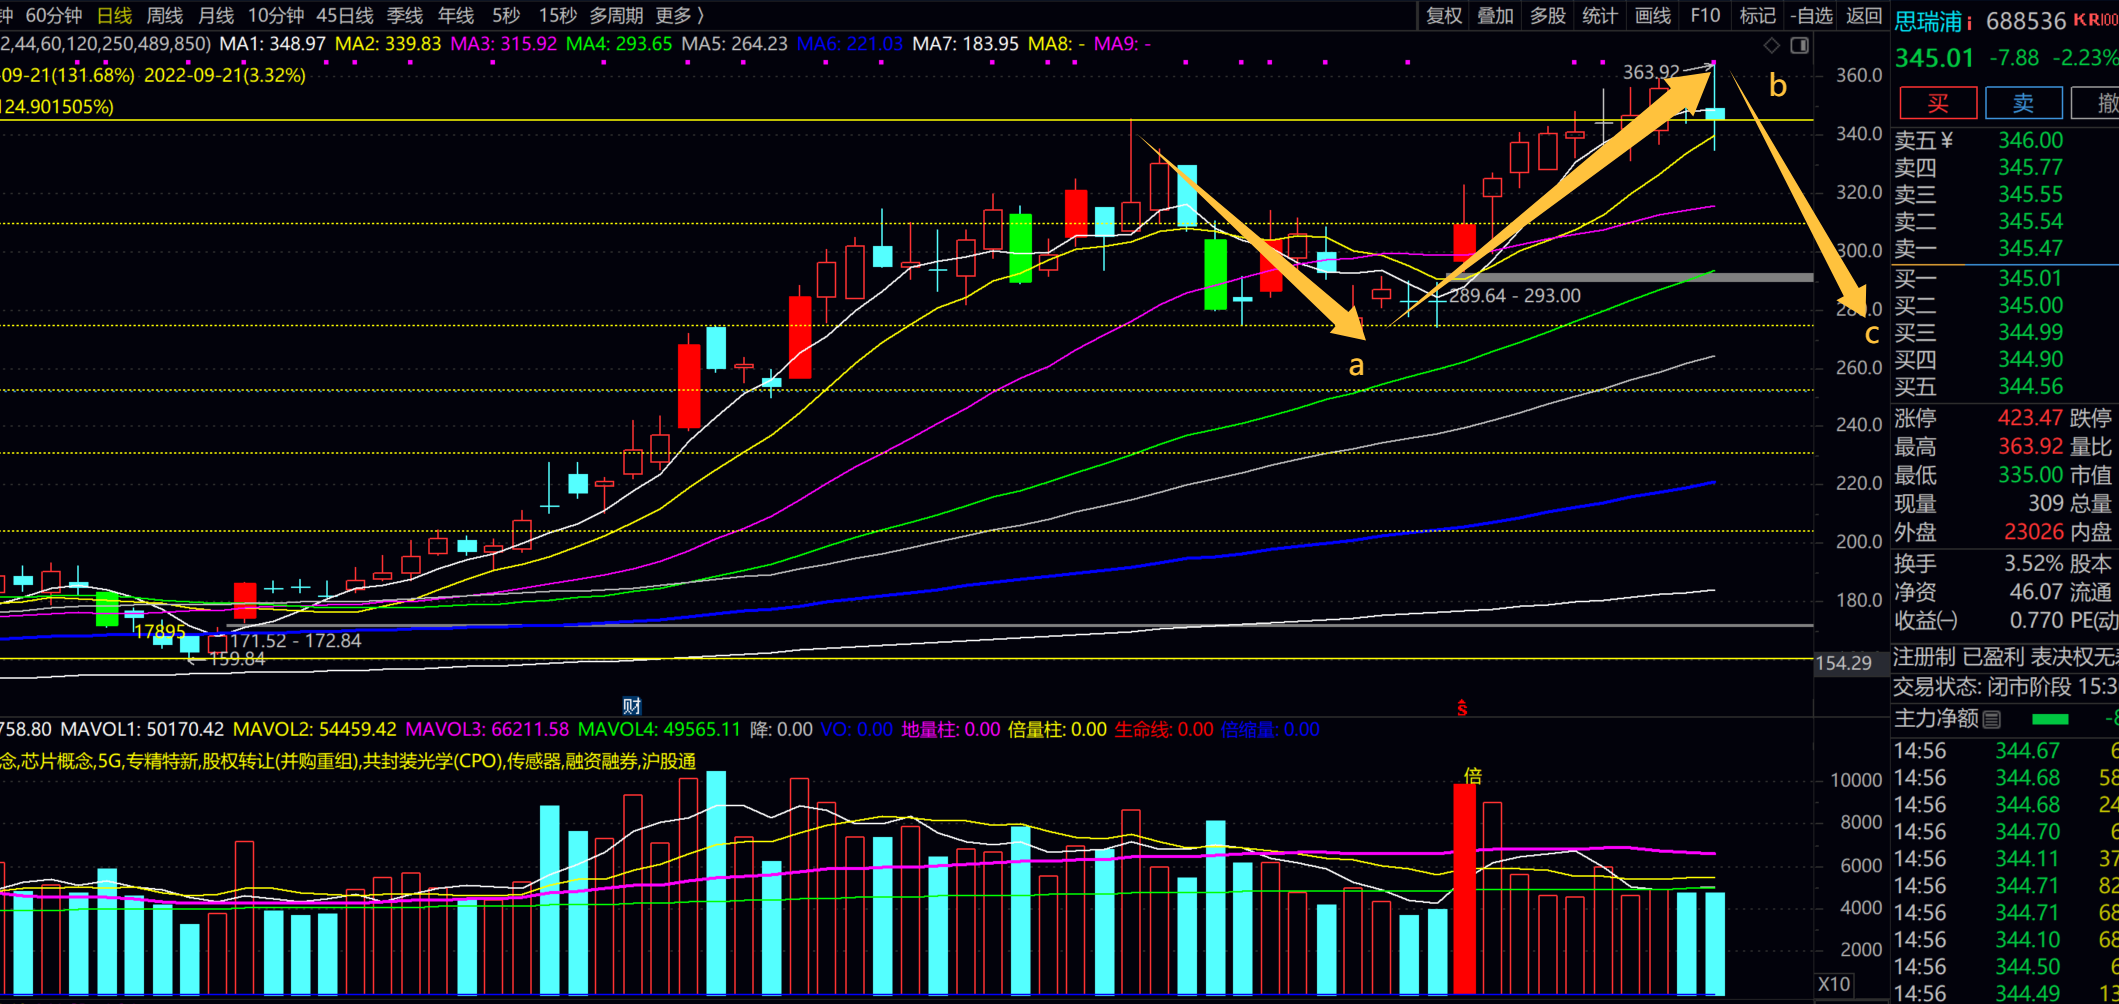This screenshot has width=2119, height=1004.
Task: Toggle 自选 watchlist membership
Action: pyautogui.click(x=1812, y=15)
